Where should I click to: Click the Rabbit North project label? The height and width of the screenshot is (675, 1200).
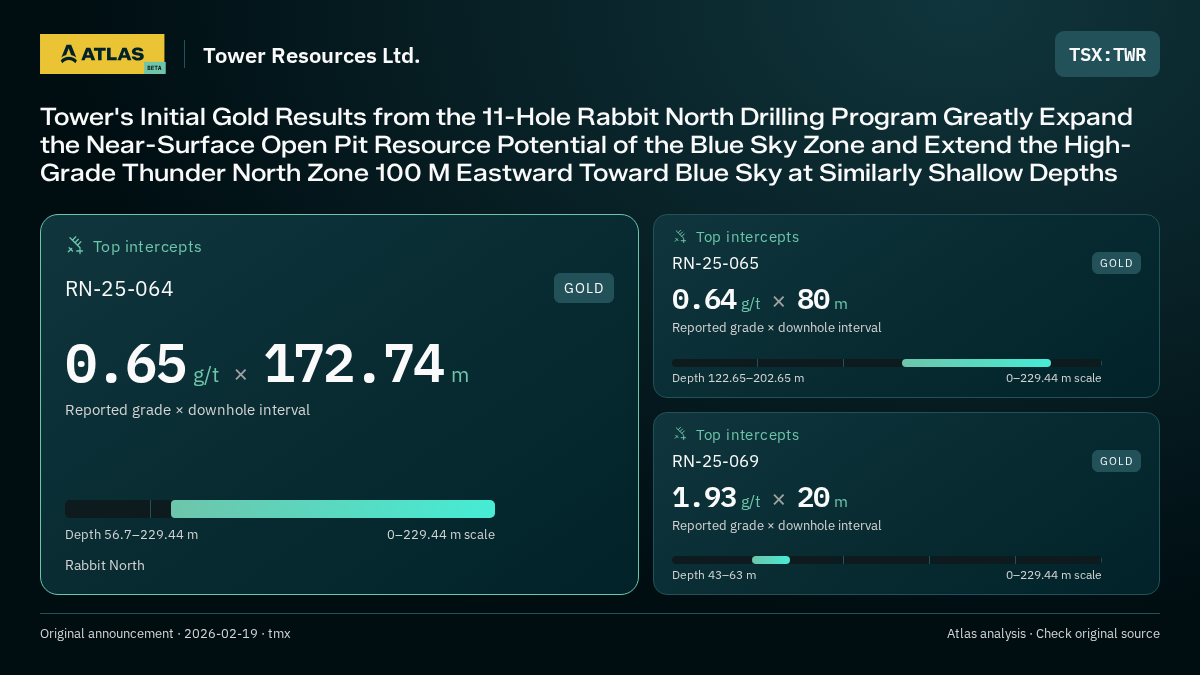[105, 565]
